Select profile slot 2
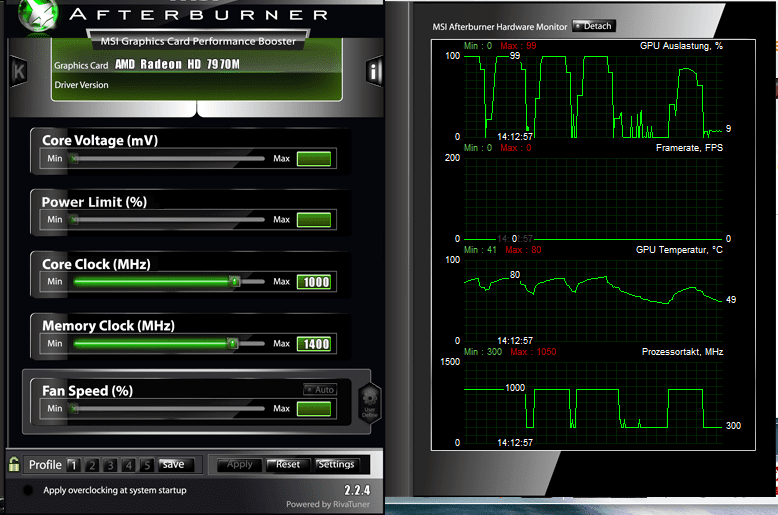This screenshot has height=515, width=778. [92, 465]
